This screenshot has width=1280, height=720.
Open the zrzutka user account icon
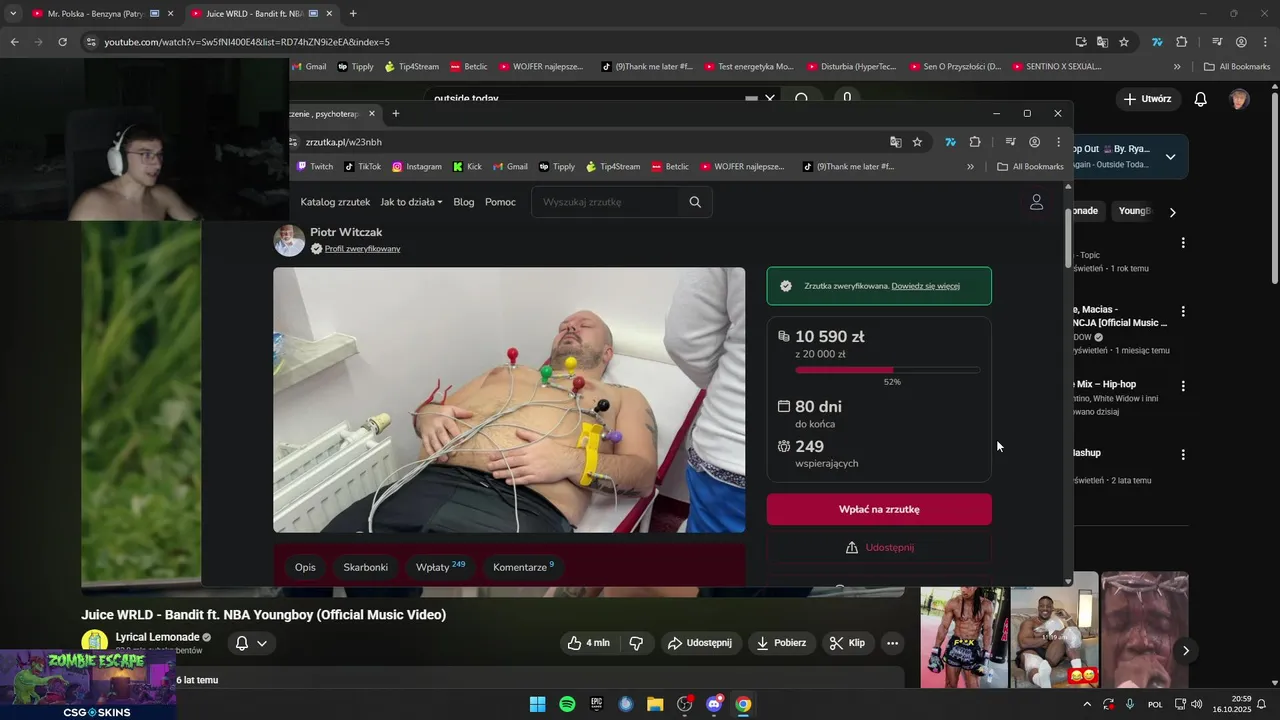coord(1037,202)
